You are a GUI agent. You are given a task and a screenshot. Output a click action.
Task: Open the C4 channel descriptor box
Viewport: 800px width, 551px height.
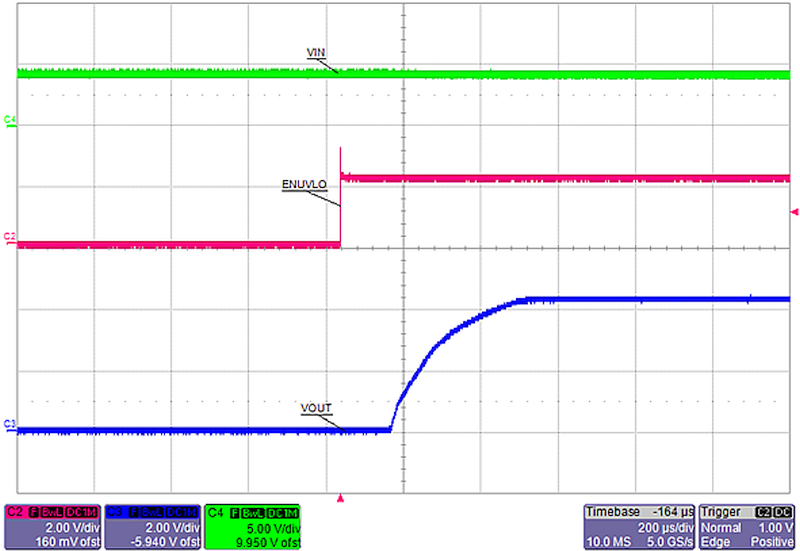tap(253, 527)
